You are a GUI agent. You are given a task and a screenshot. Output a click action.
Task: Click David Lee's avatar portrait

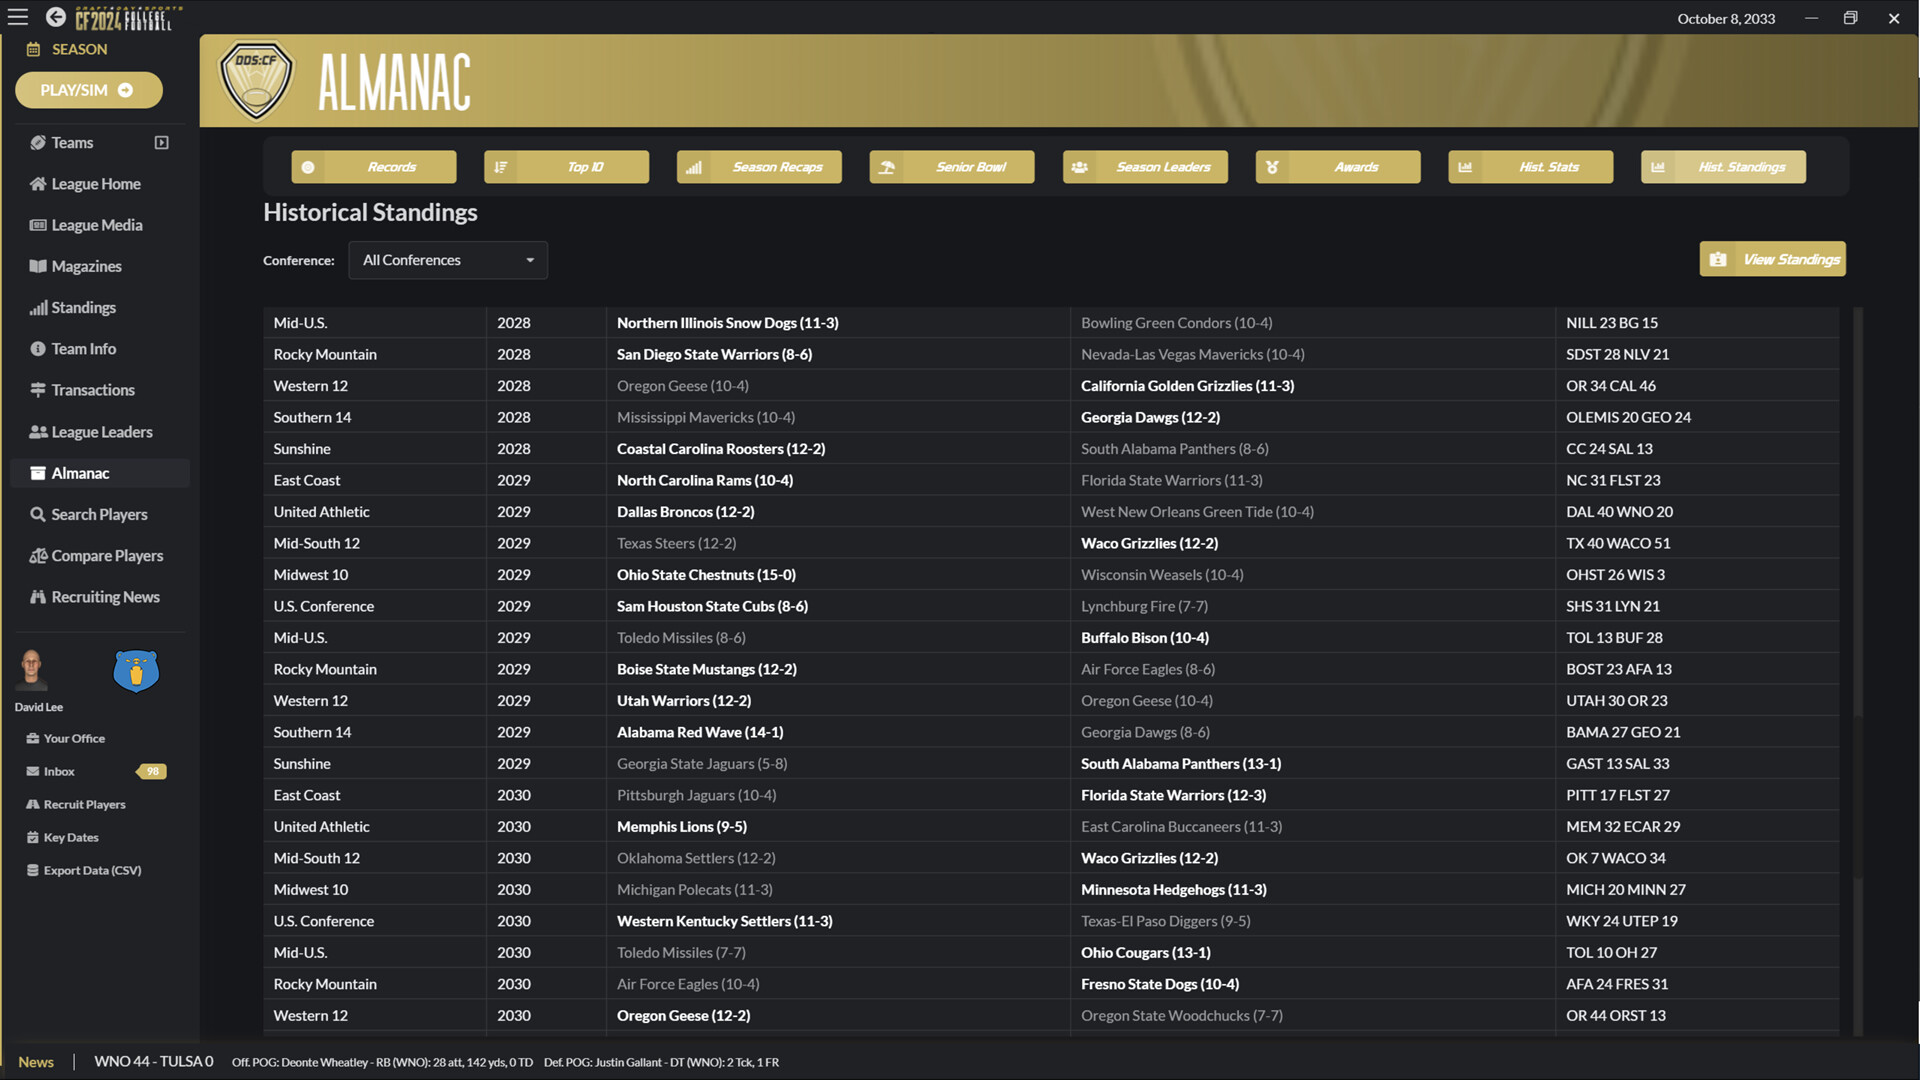(x=31, y=670)
